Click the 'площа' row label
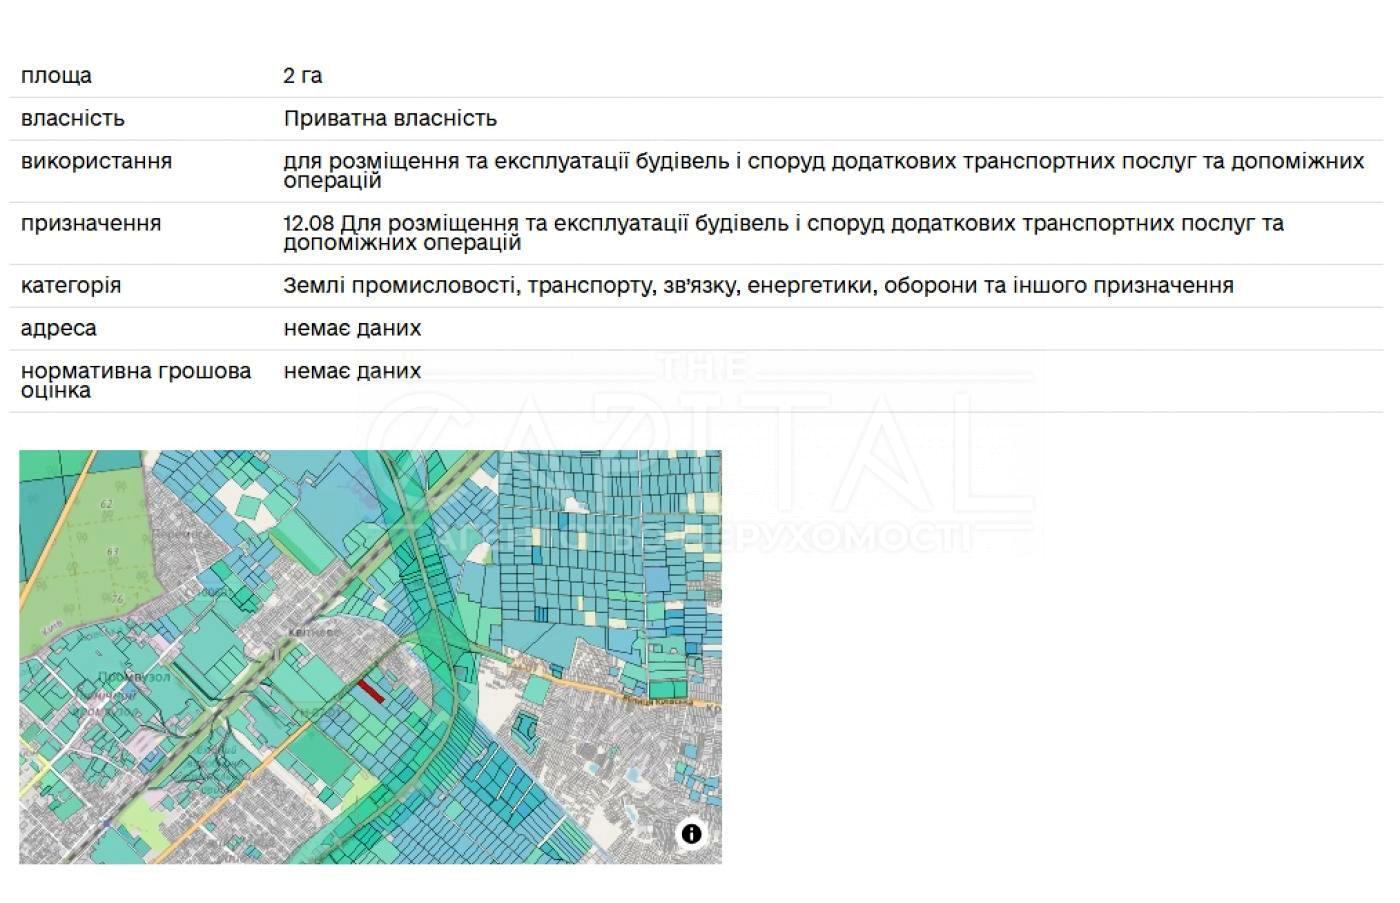 pos(56,76)
